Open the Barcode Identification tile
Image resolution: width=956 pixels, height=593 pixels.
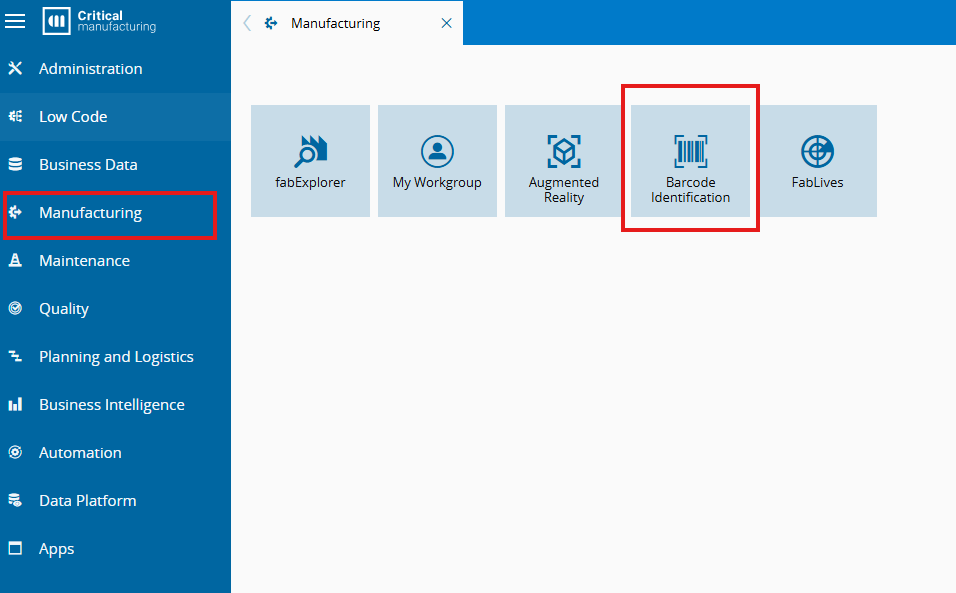tap(690, 161)
